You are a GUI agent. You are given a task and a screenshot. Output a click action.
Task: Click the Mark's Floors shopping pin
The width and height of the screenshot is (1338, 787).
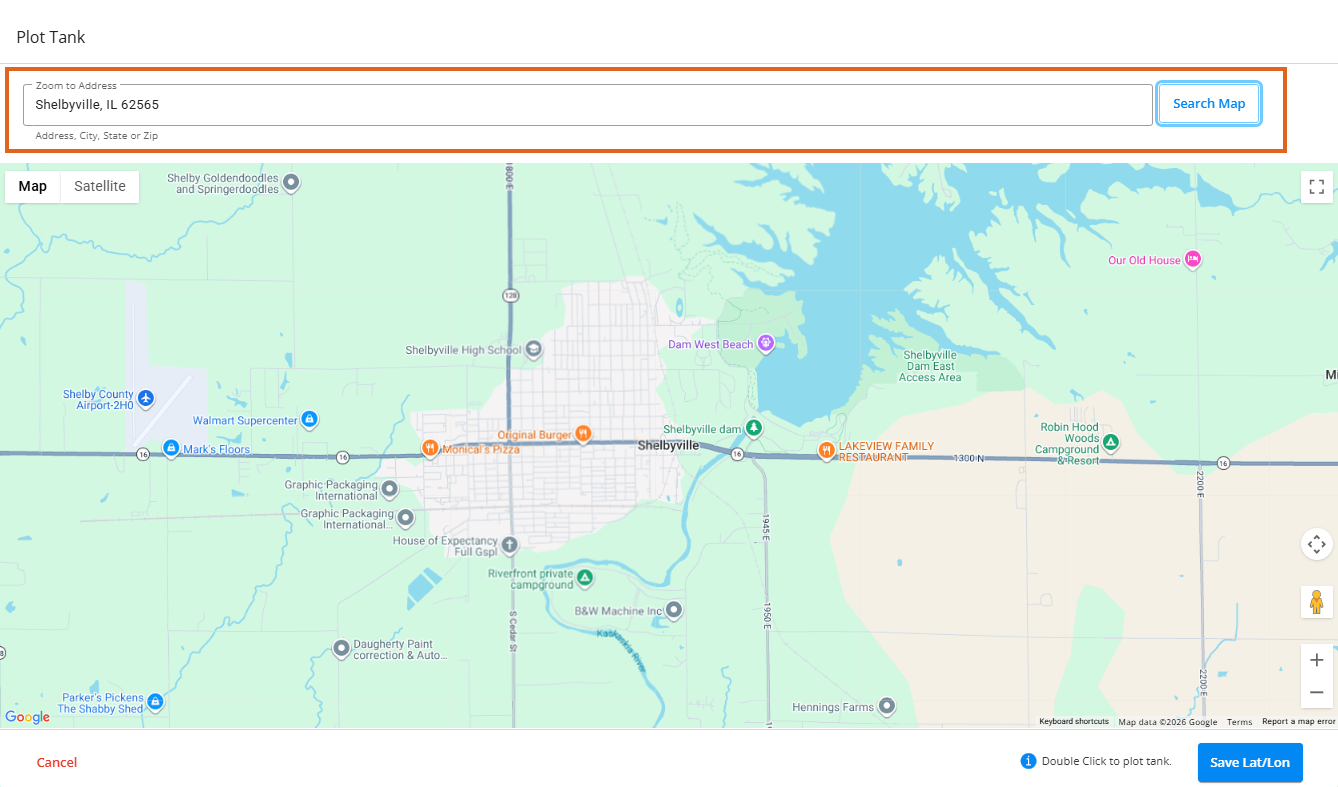(171, 448)
